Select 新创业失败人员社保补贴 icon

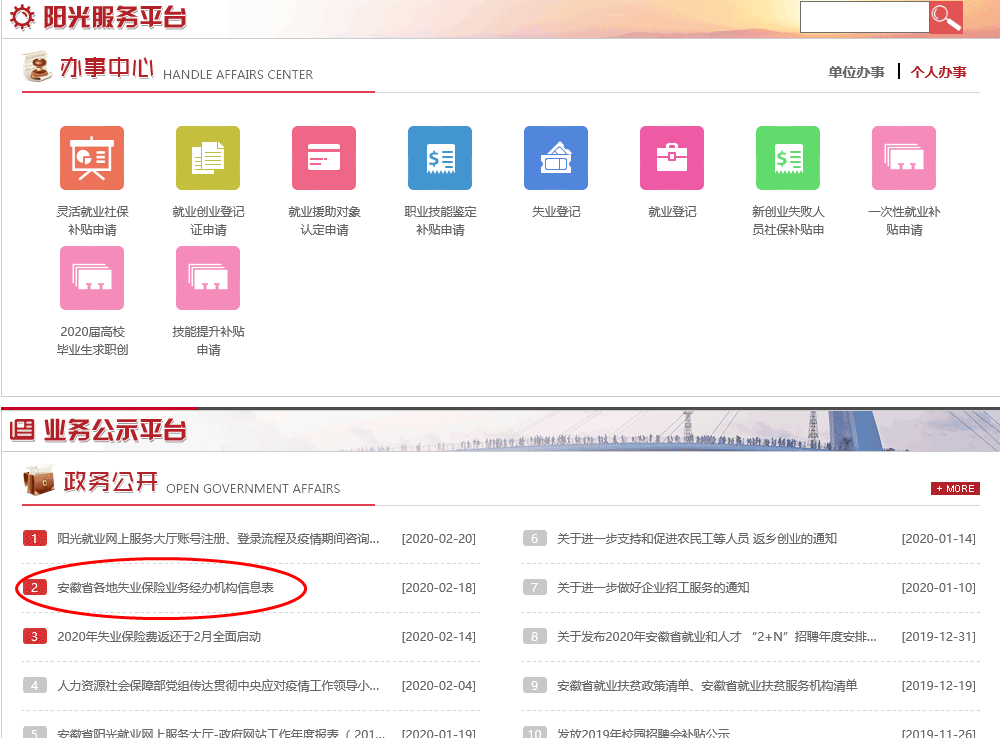(x=788, y=158)
